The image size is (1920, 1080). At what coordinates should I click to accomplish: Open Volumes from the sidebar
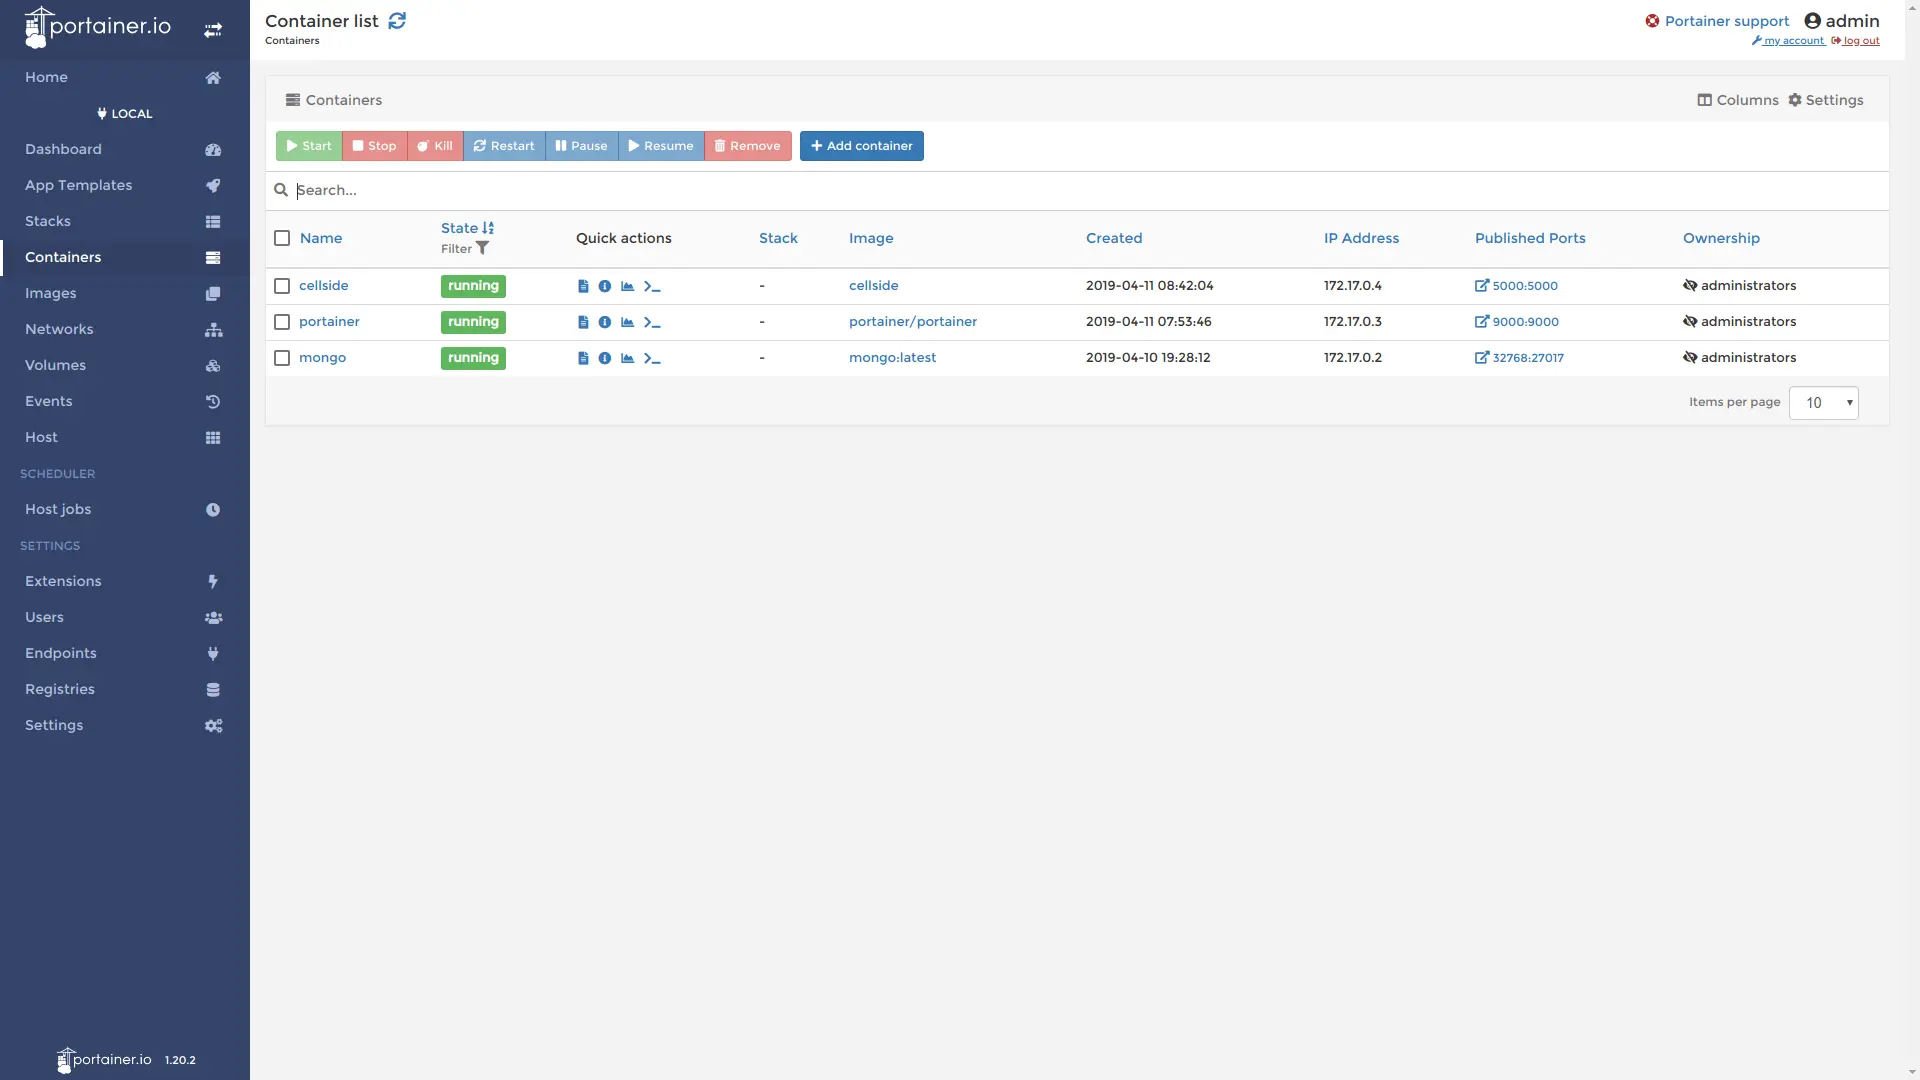[x=55, y=365]
